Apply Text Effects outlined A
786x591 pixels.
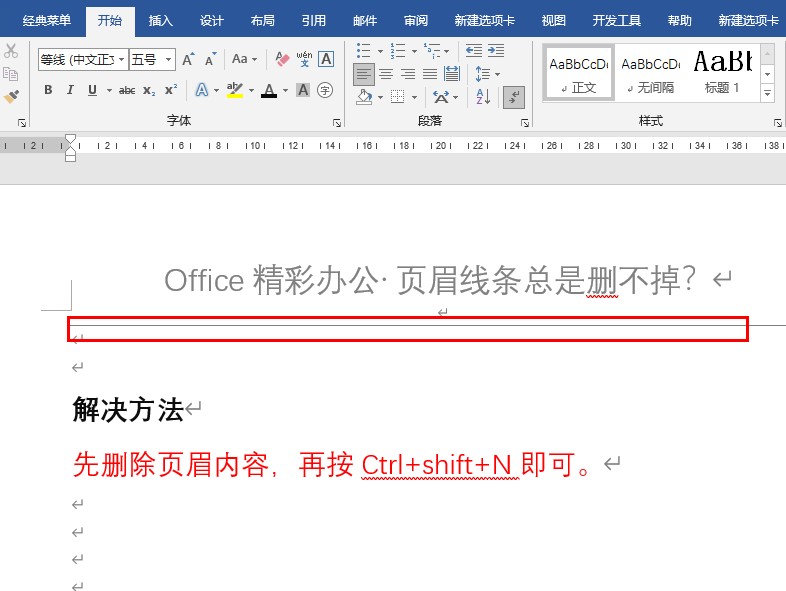click(202, 90)
